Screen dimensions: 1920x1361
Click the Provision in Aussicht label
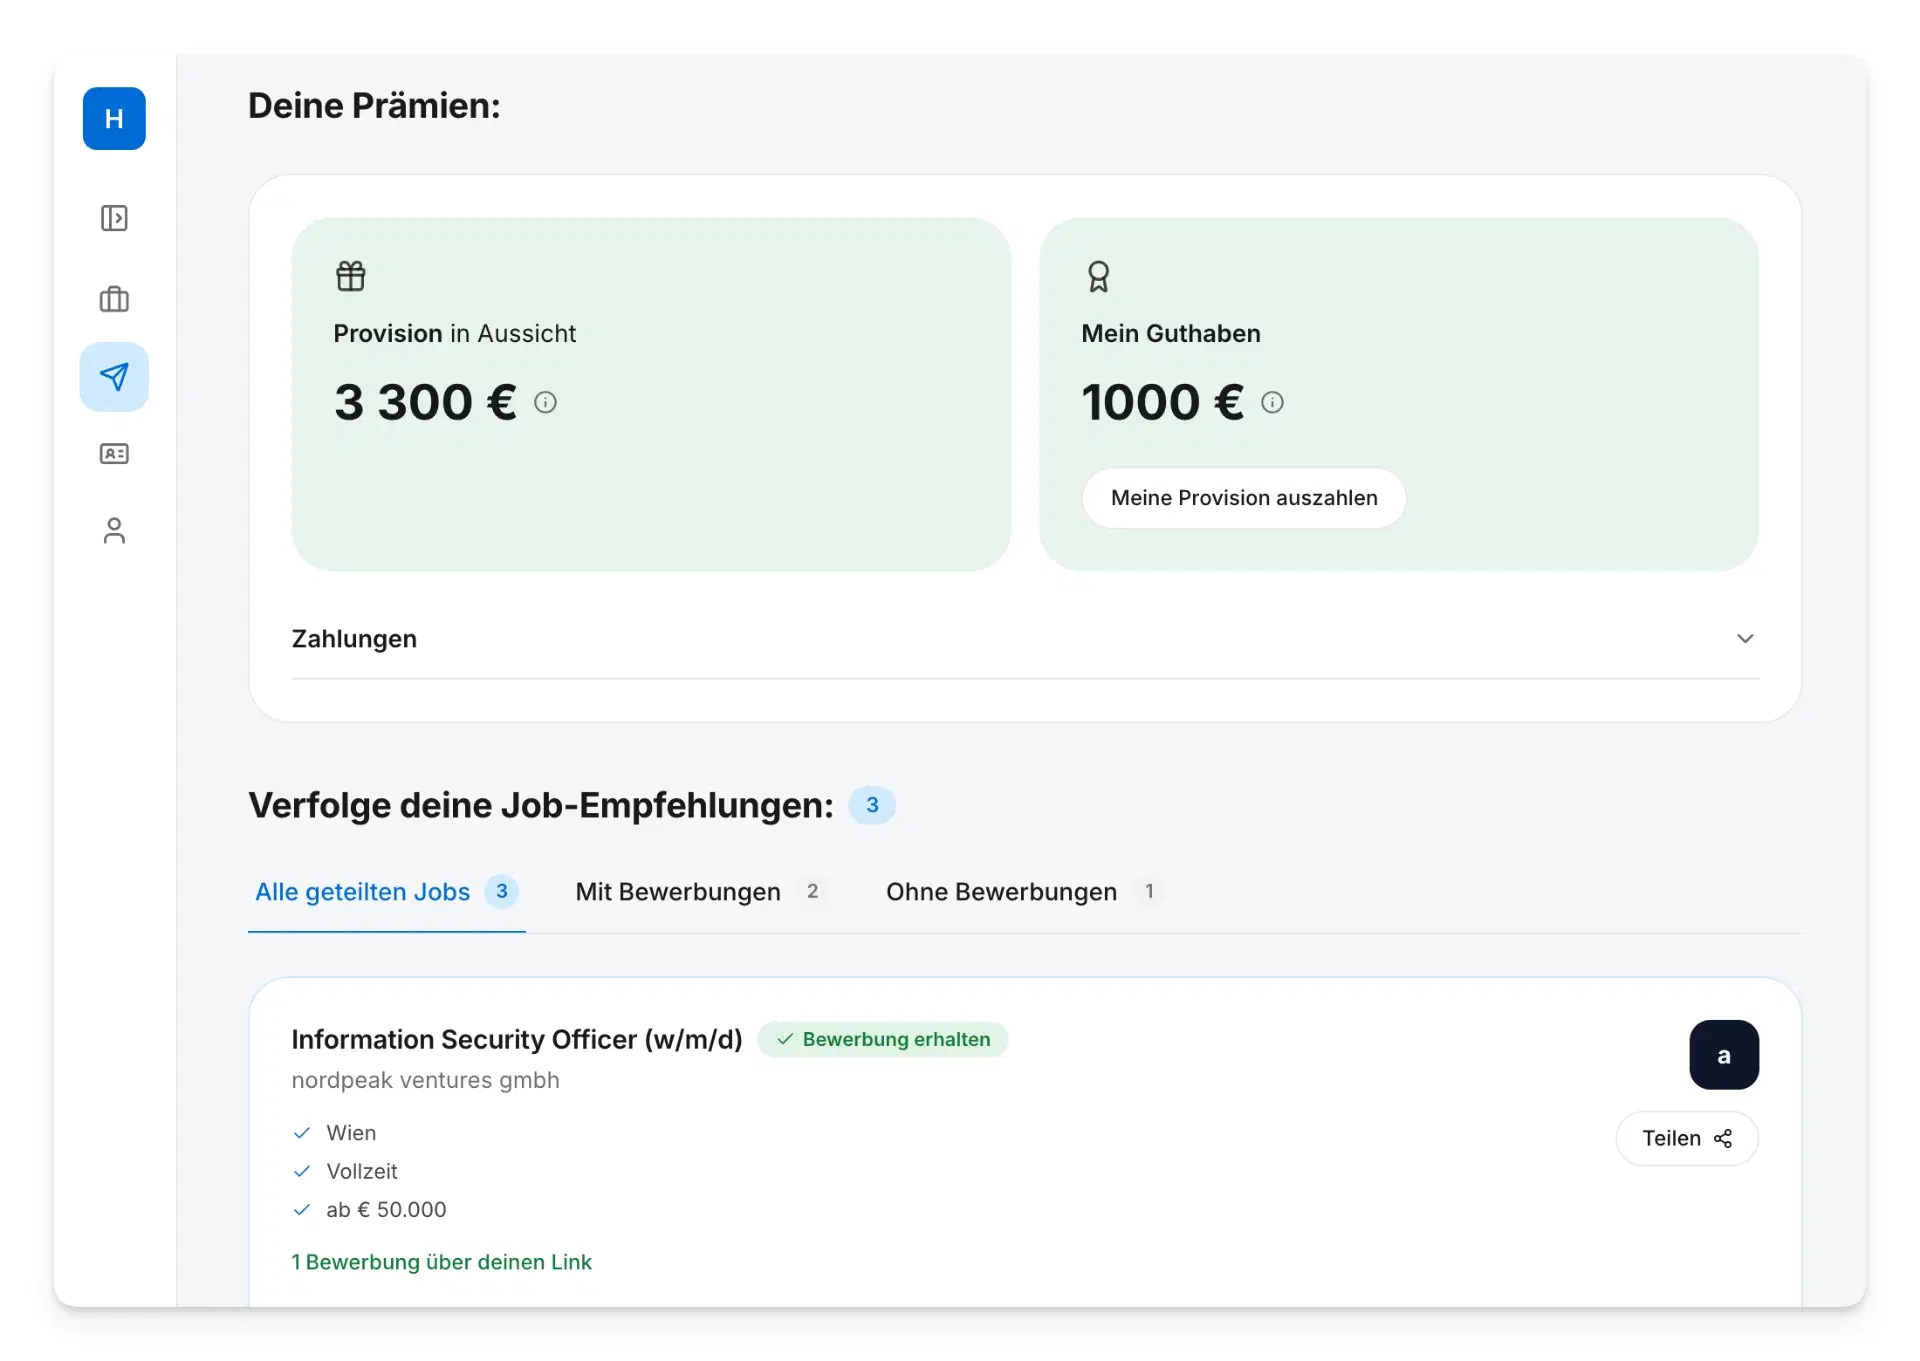coord(455,333)
